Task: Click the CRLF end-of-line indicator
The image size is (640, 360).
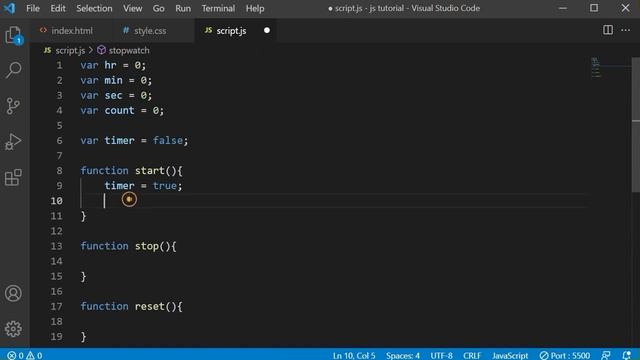Action: 472,356
